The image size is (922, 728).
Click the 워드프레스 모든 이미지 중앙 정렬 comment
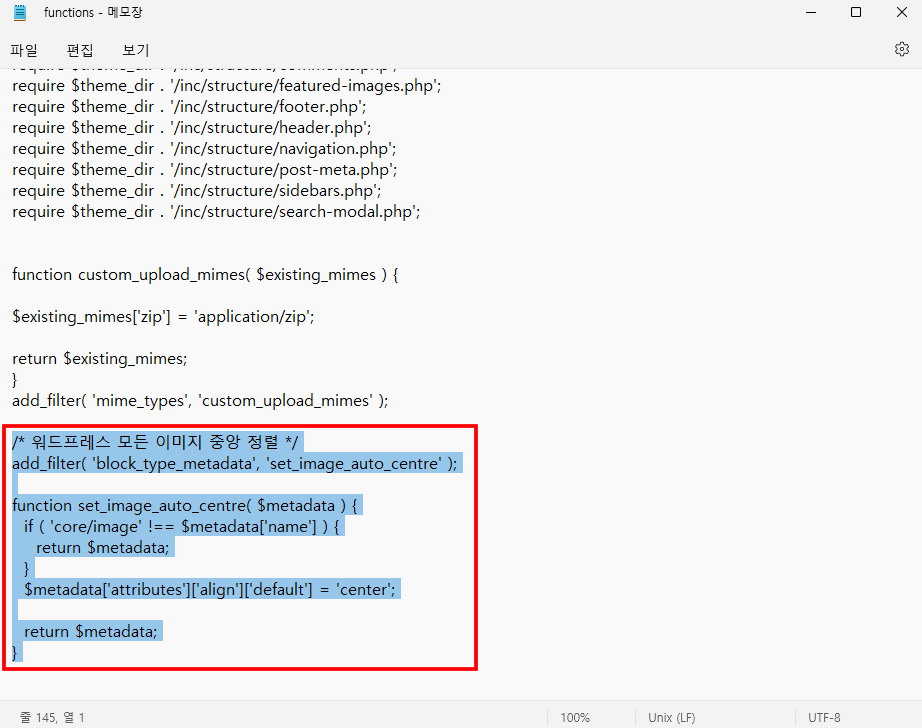(x=155, y=442)
